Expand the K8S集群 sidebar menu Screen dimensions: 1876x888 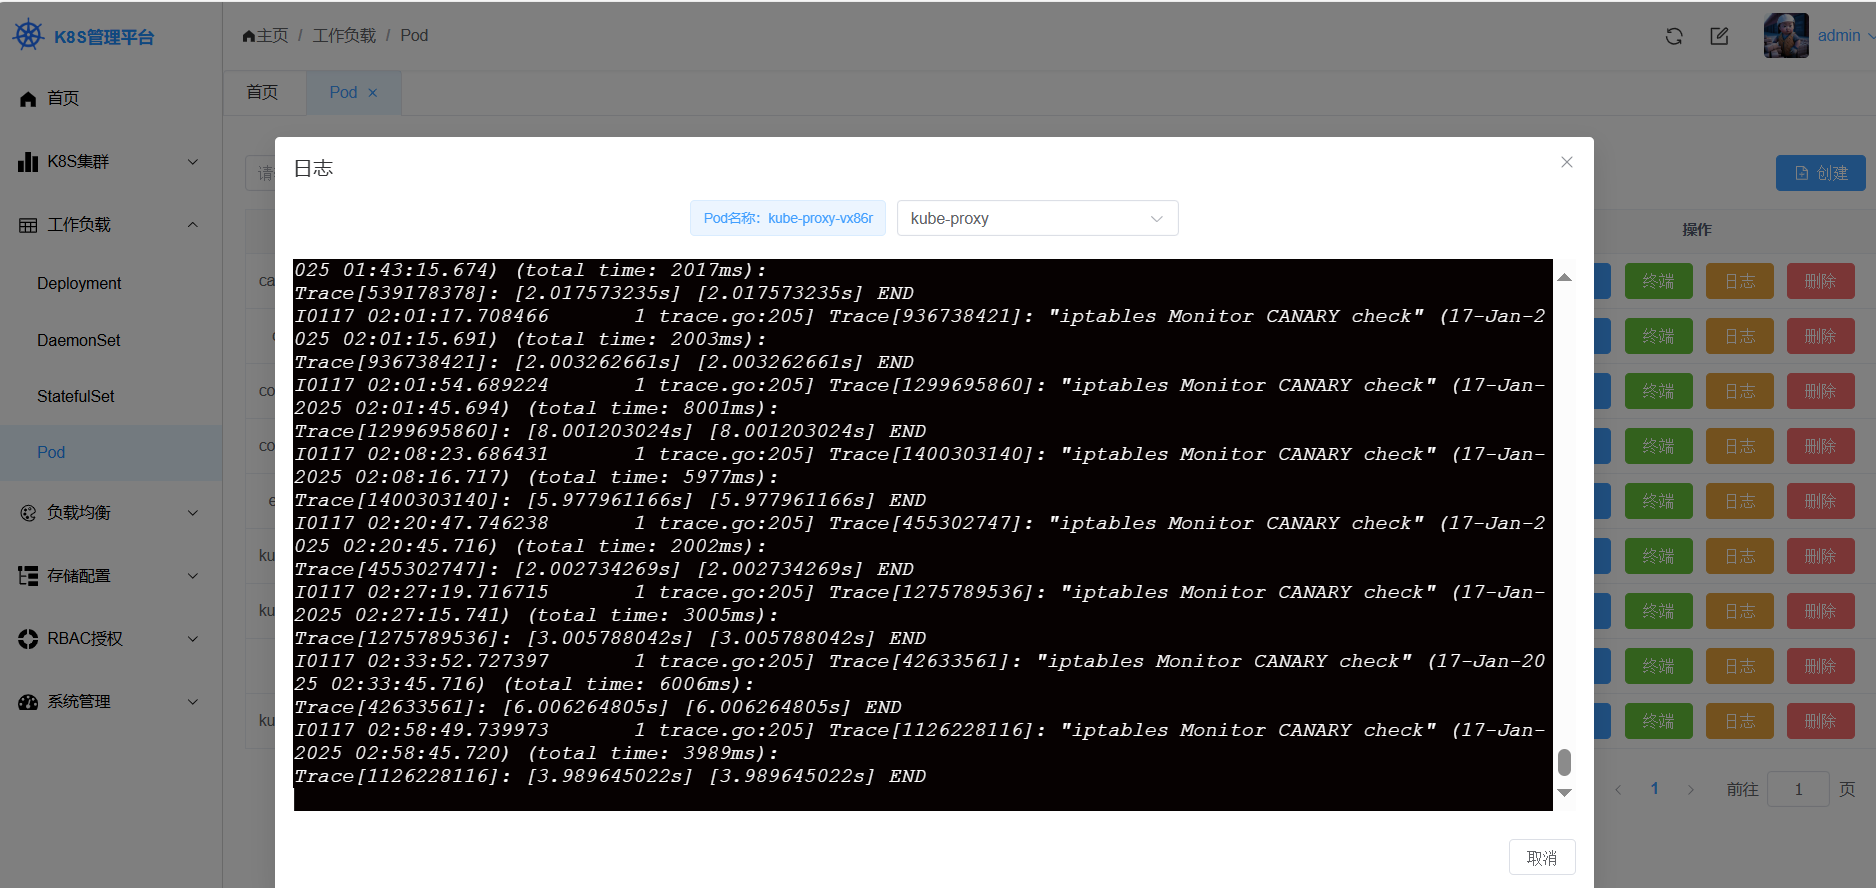pyautogui.click(x=110, y=162)
